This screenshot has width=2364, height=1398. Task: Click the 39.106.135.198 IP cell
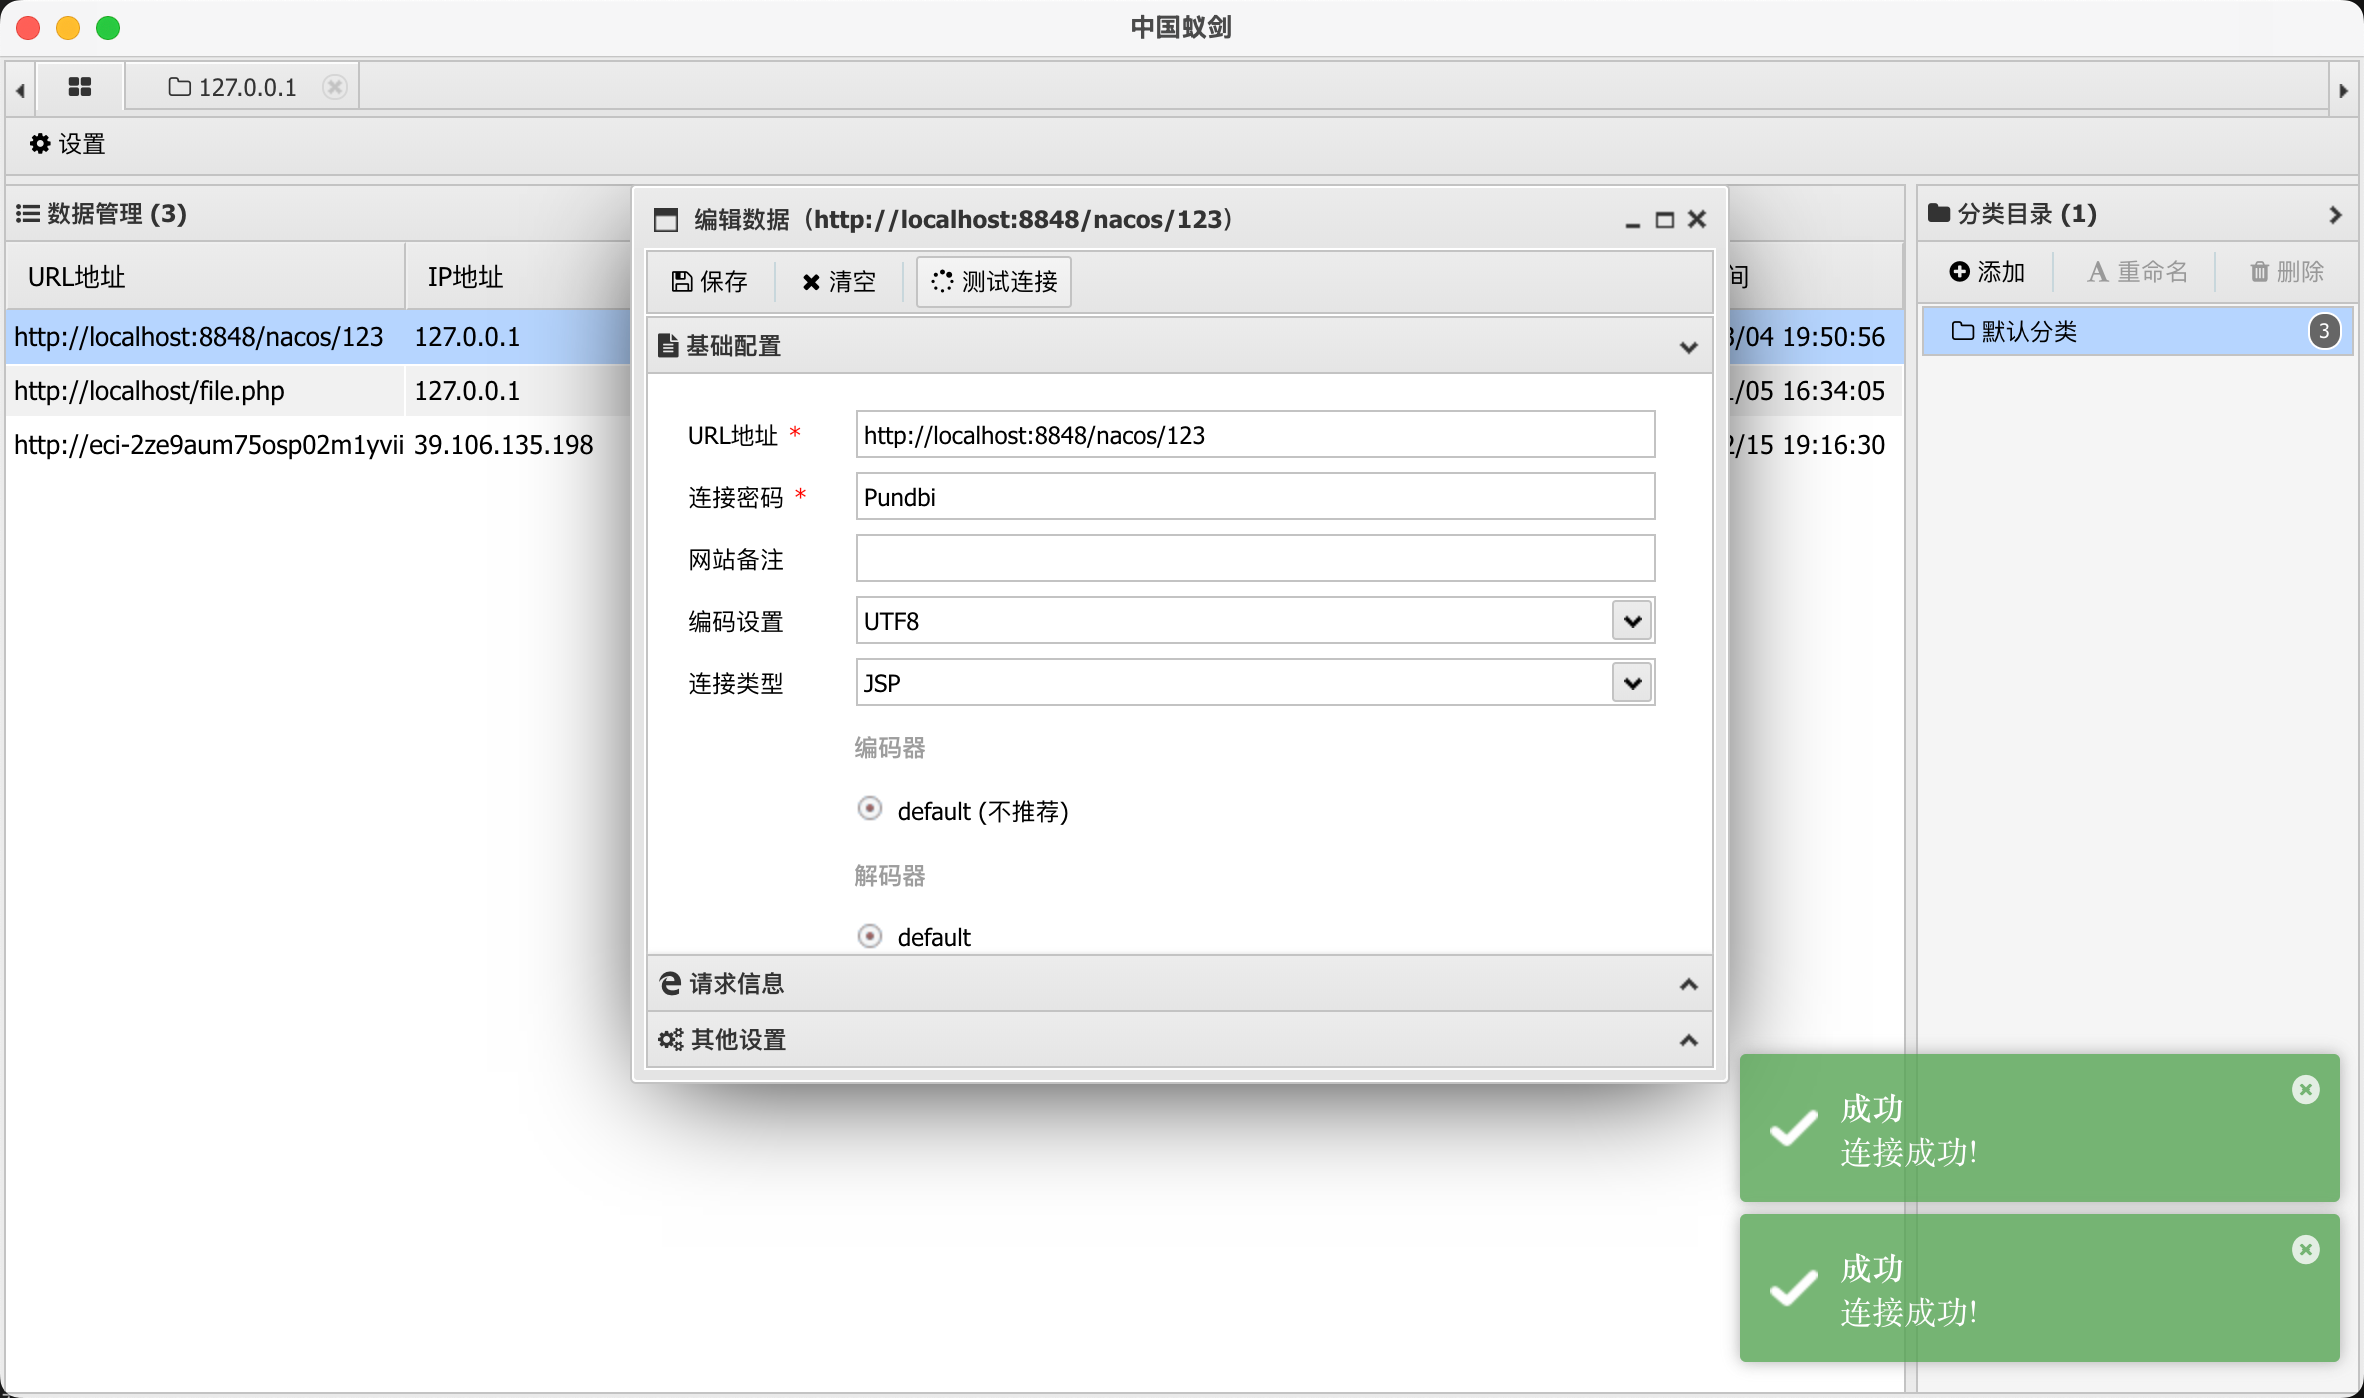[x=504, y=445]
